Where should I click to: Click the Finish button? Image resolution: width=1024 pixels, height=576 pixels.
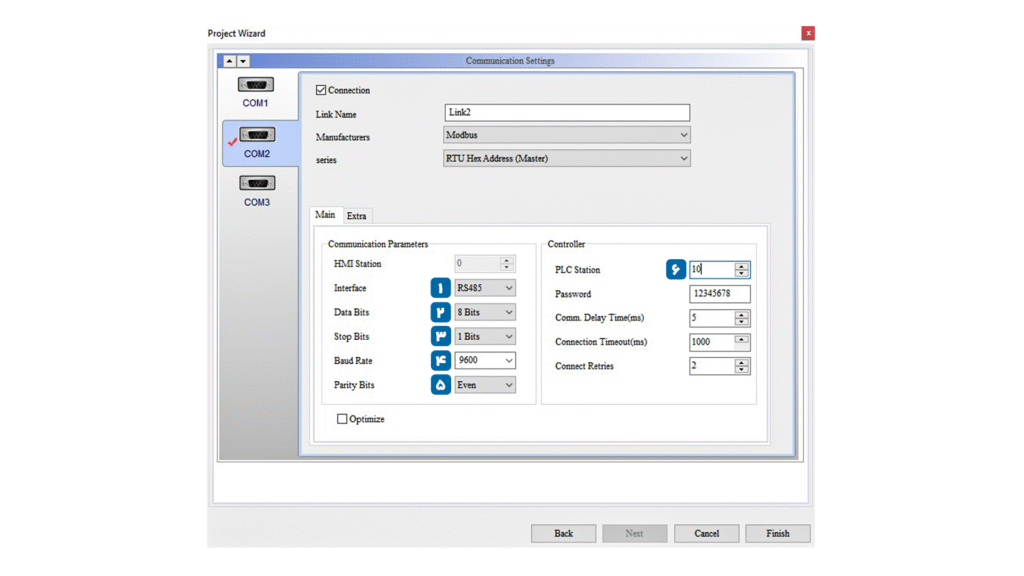(x=777, y=534)
